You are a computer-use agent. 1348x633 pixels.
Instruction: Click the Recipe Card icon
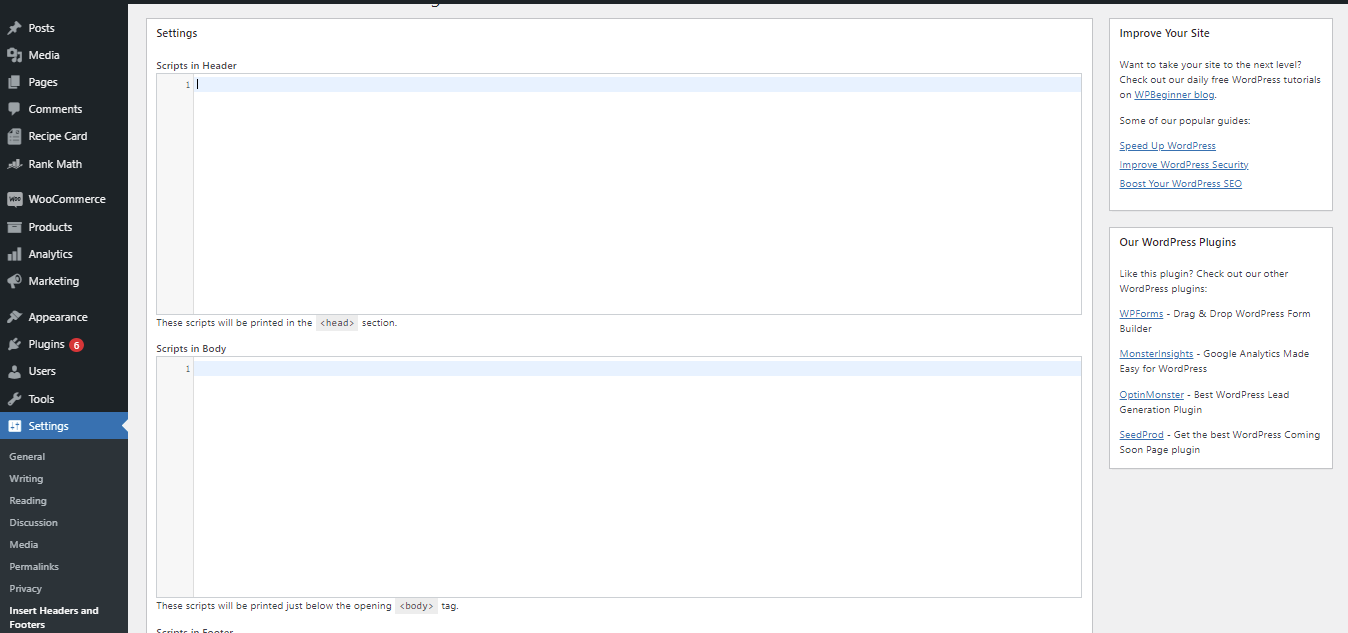click(14, 136)
